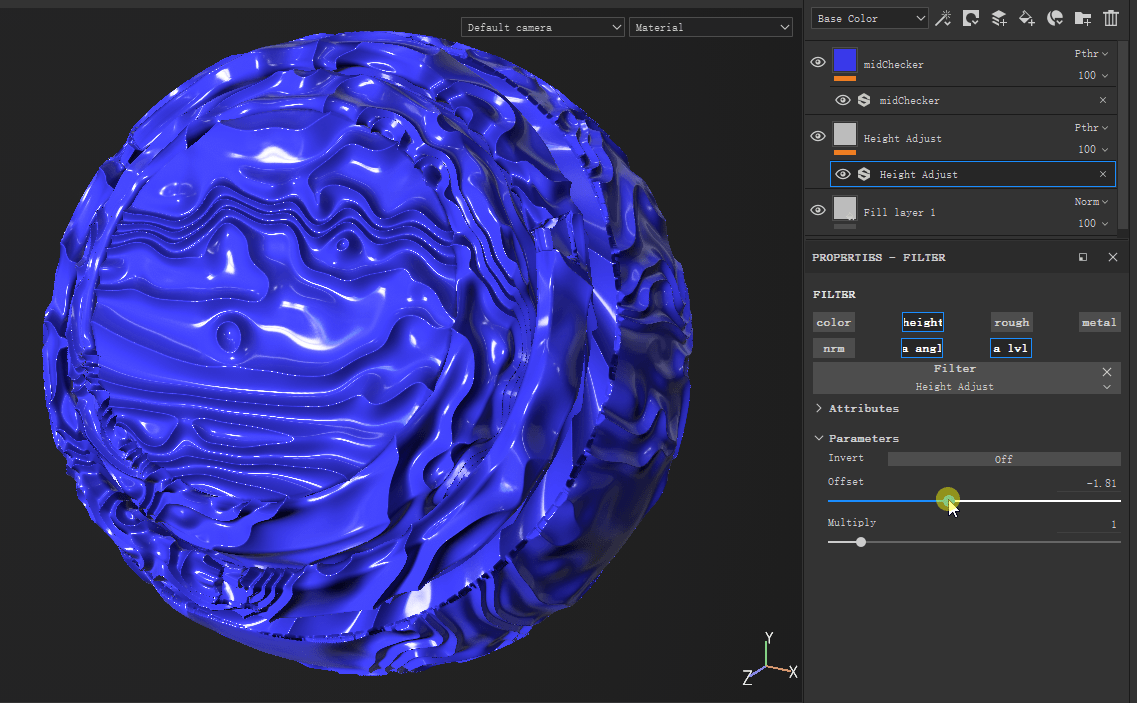Click the midChecker filter substance icon
Viewport: 1137px width, 703px height.
click(864, 100)
